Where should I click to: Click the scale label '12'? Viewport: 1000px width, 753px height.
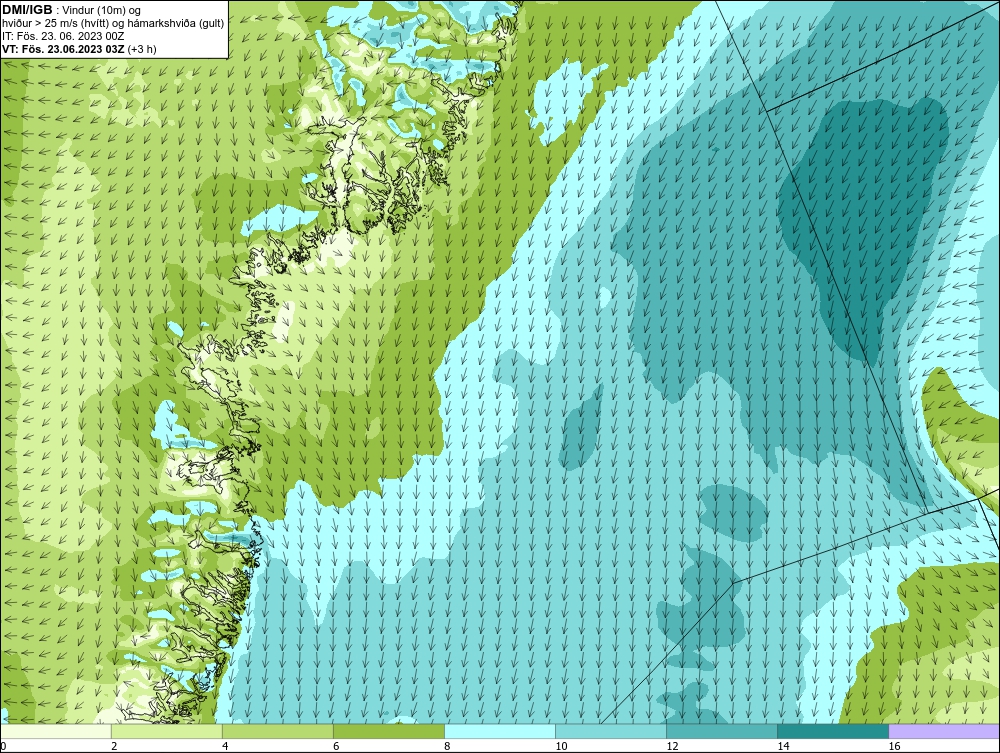pos(672,746)
